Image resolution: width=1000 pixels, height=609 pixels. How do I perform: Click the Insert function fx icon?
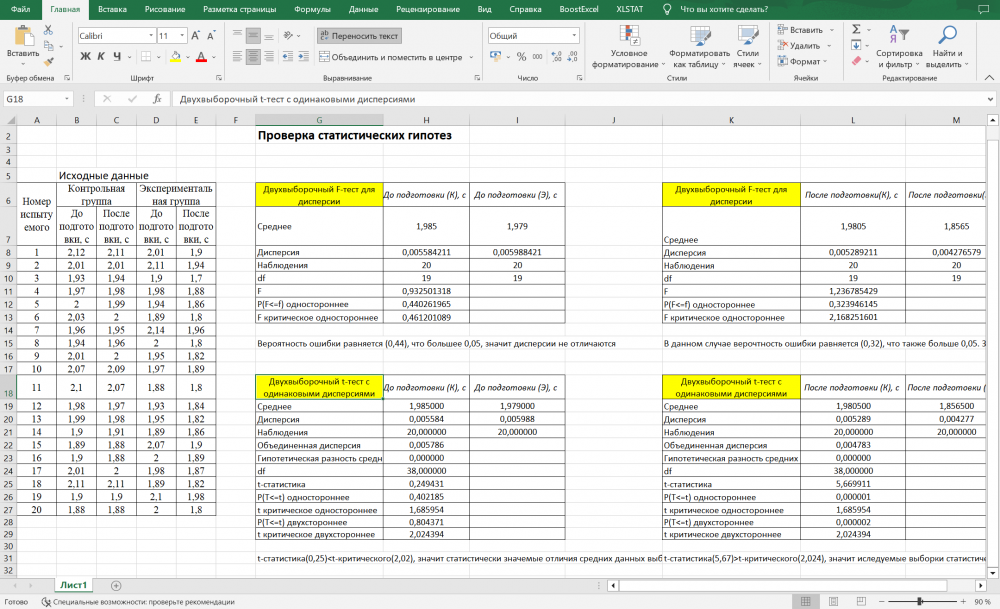(157, 99)
